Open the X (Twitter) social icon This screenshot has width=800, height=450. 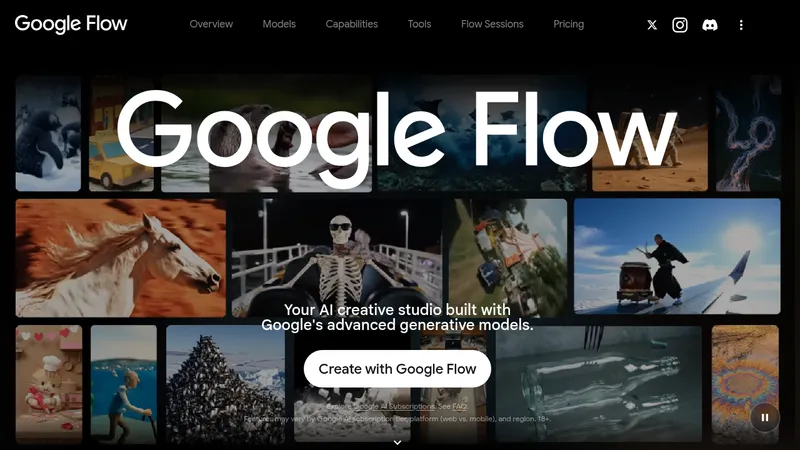[x=652, y=25]
